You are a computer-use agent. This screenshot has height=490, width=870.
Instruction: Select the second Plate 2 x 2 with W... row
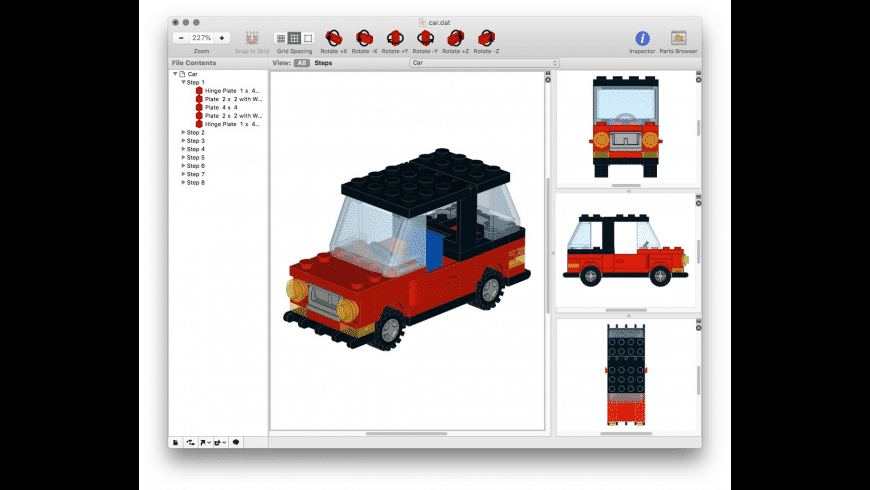pyautogui.click(x=219, y=115)
